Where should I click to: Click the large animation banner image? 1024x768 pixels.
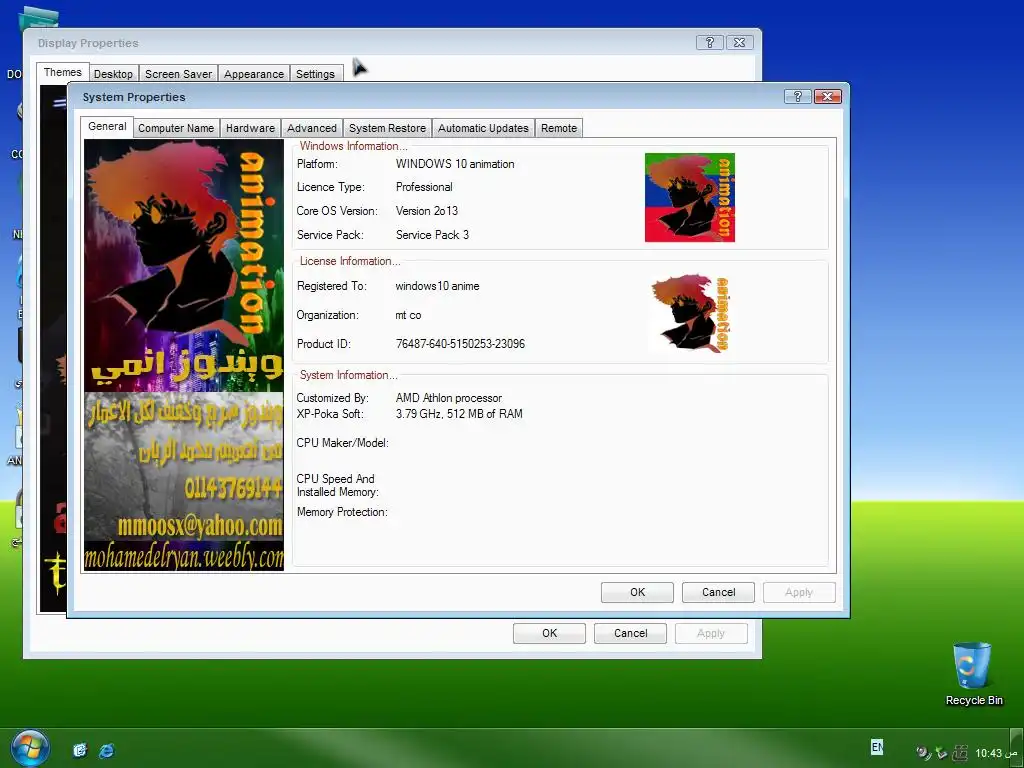(184, 355)
